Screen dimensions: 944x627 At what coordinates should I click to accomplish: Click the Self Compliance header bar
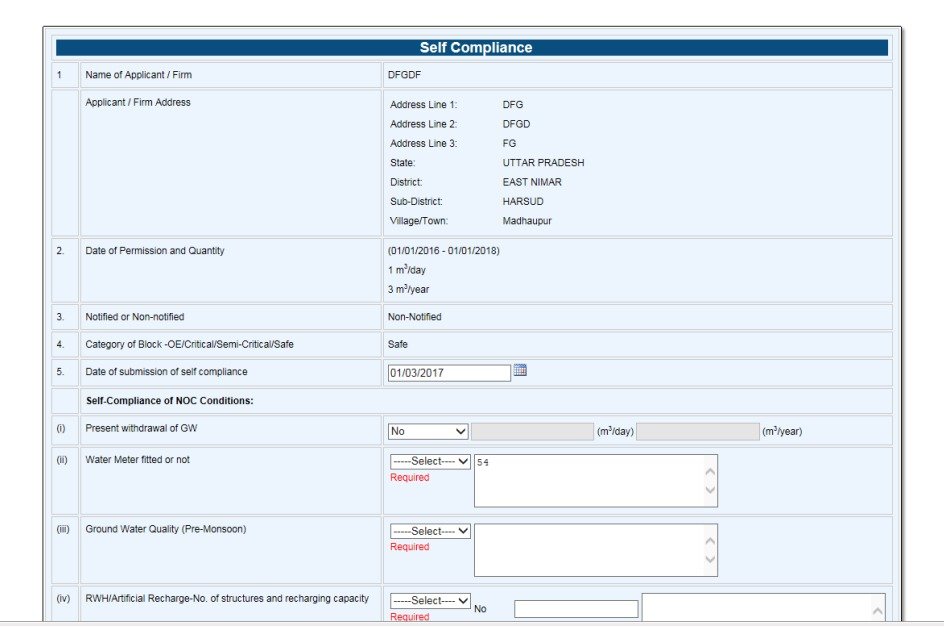click(472, 48)
